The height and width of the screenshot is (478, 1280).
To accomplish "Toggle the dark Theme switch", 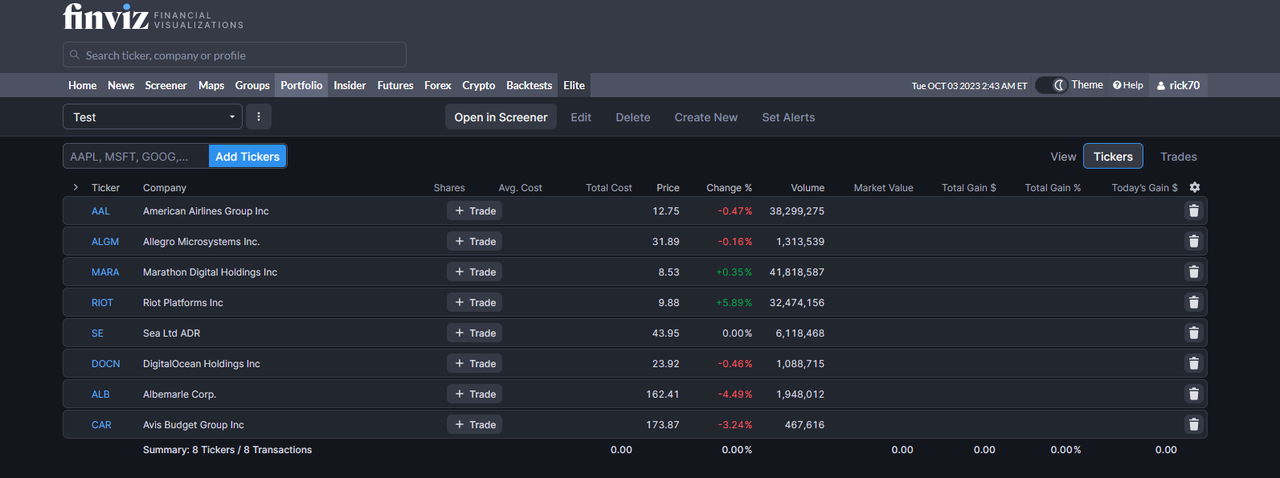I will tap(1051, 86).
